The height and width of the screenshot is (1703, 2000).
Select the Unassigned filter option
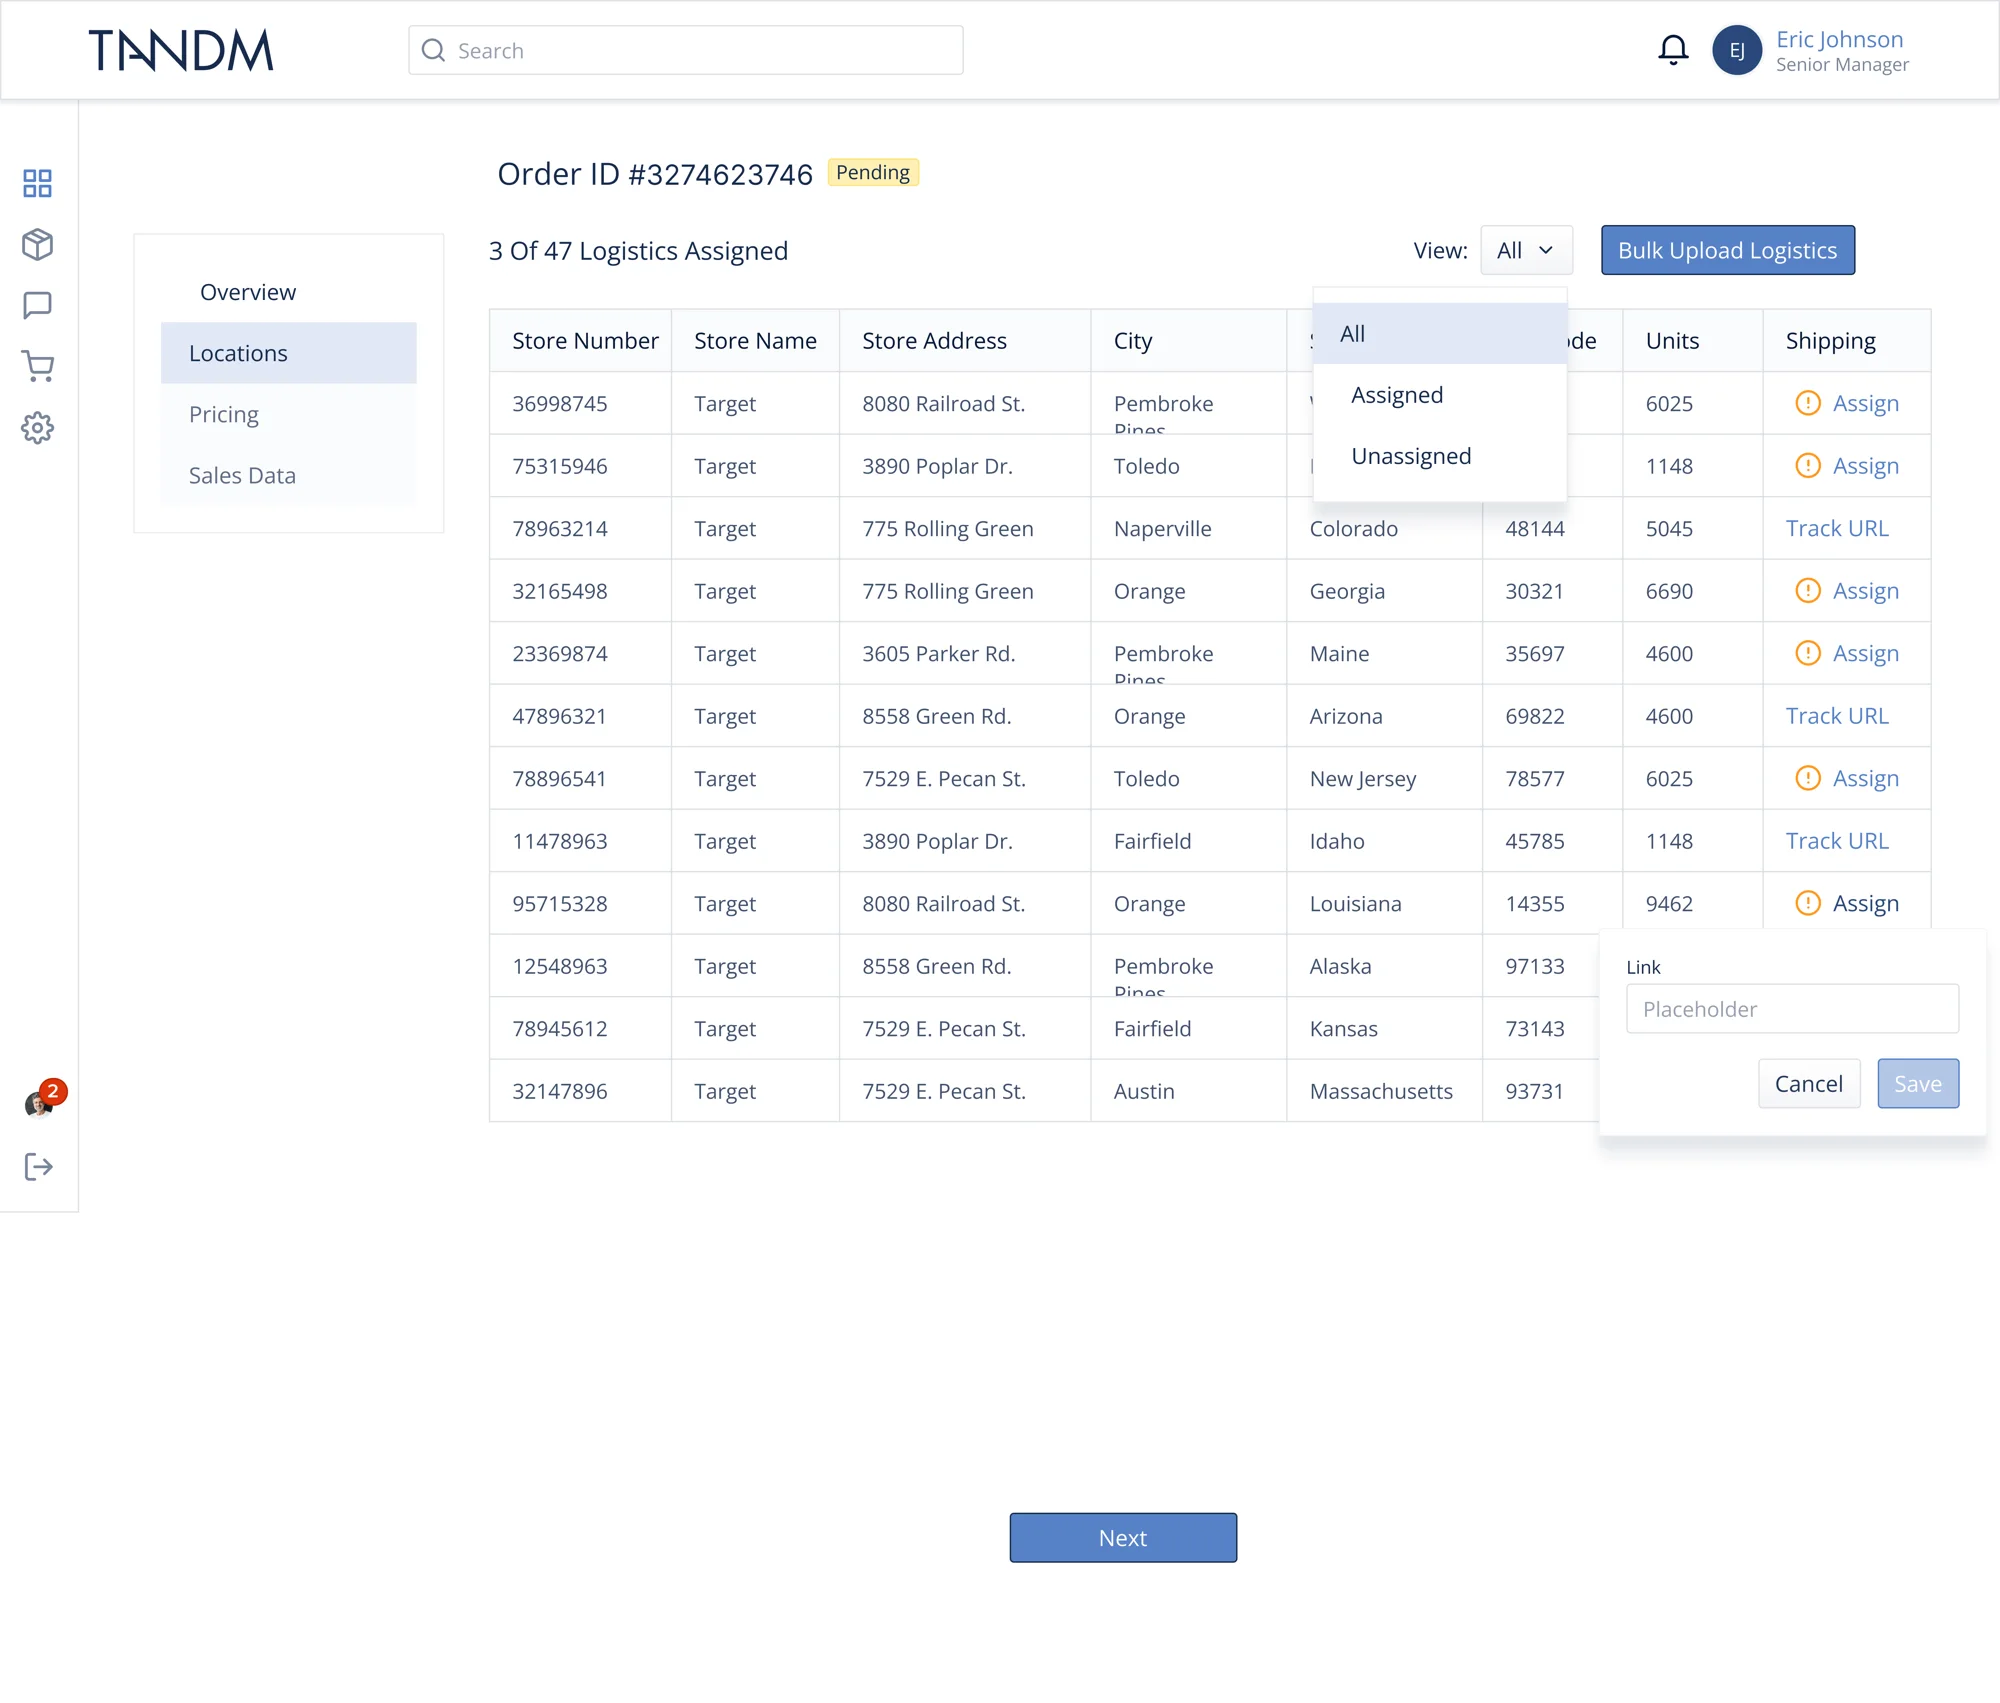pos(1440,456)
